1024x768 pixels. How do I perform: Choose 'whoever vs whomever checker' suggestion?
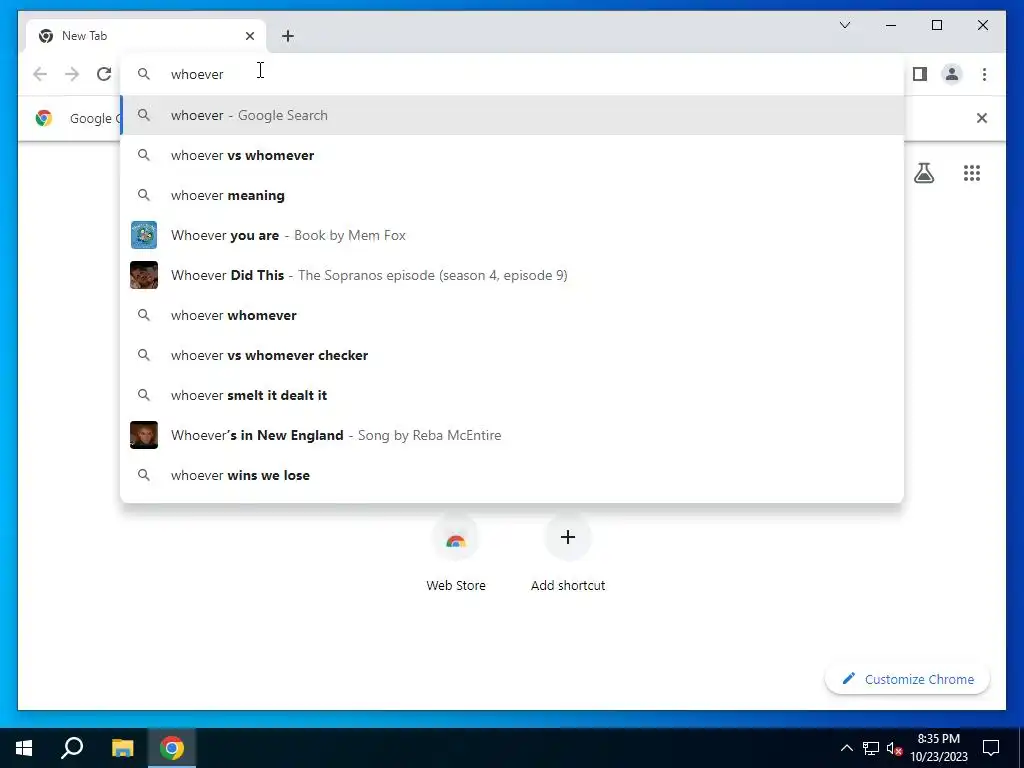(x=513, y=355)
